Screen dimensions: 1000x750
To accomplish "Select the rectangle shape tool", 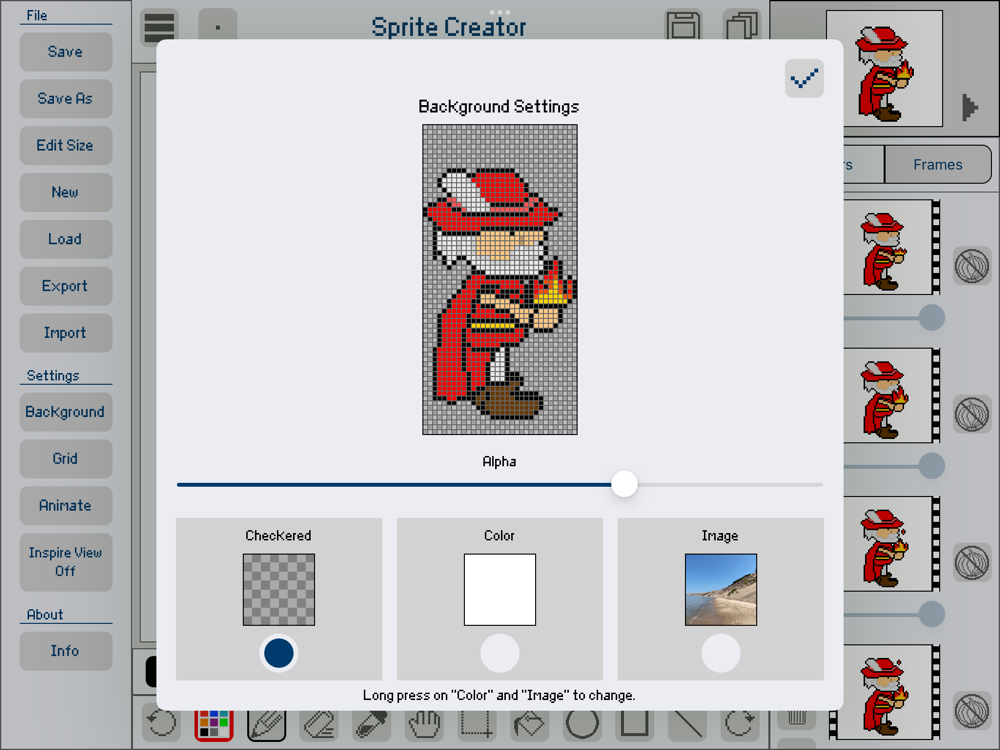I will [x=635, y=725].
